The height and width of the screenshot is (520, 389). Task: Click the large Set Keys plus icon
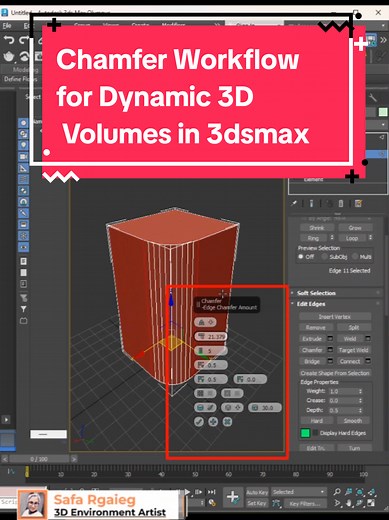[233, 497]
